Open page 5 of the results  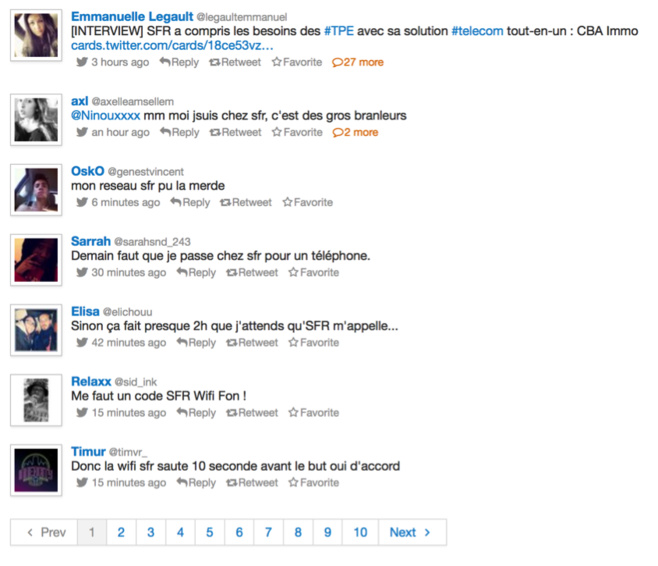click(x=210, y=532)
